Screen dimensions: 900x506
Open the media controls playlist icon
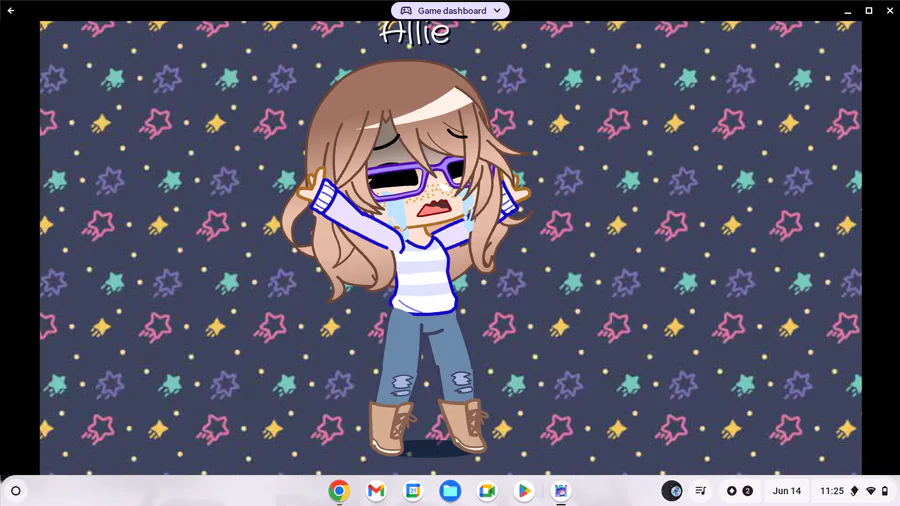701,491
